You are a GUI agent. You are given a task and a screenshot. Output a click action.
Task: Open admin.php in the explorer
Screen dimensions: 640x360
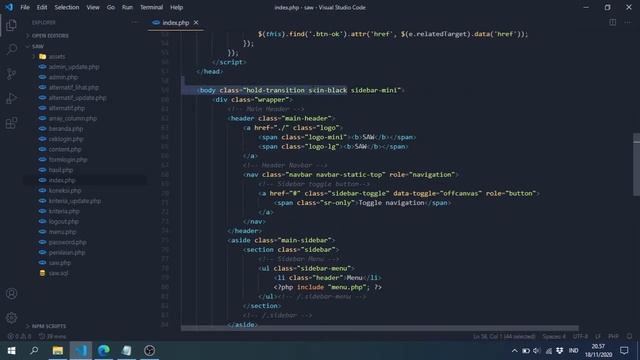tap(63, 77)
